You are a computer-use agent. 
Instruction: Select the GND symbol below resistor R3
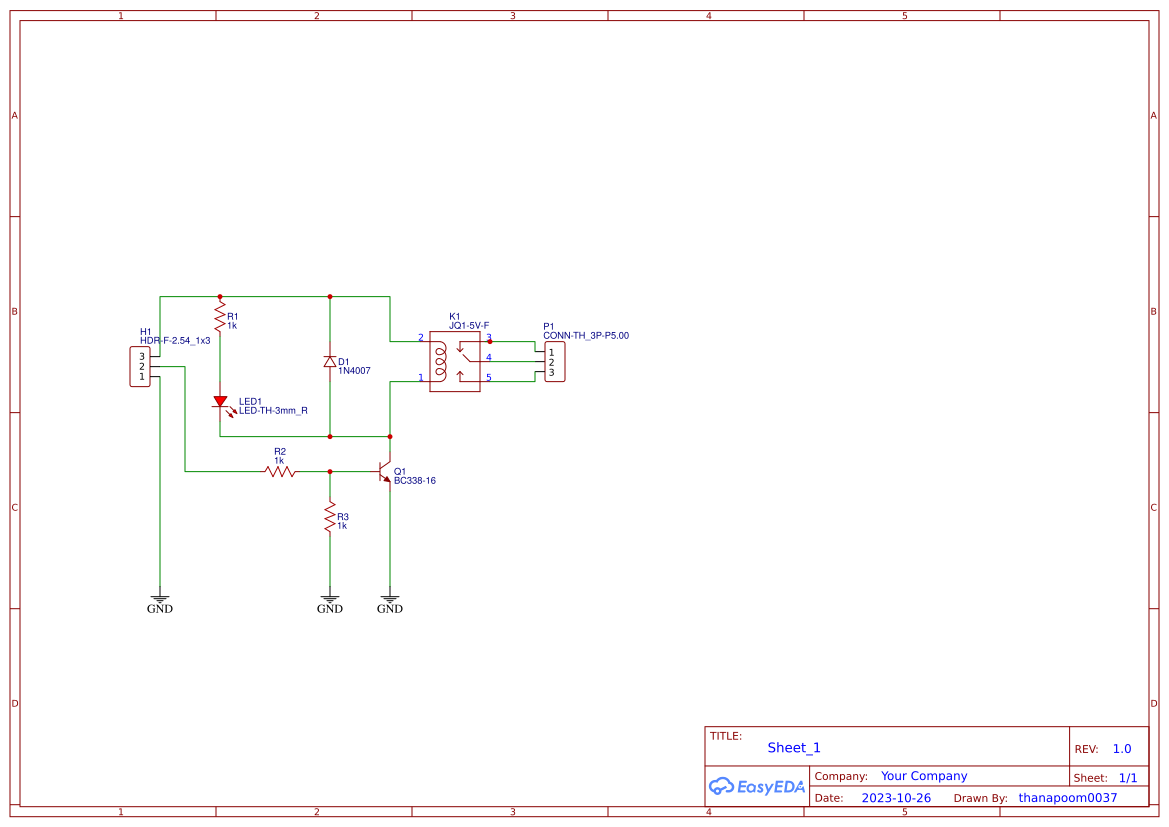tap(330, 598)
